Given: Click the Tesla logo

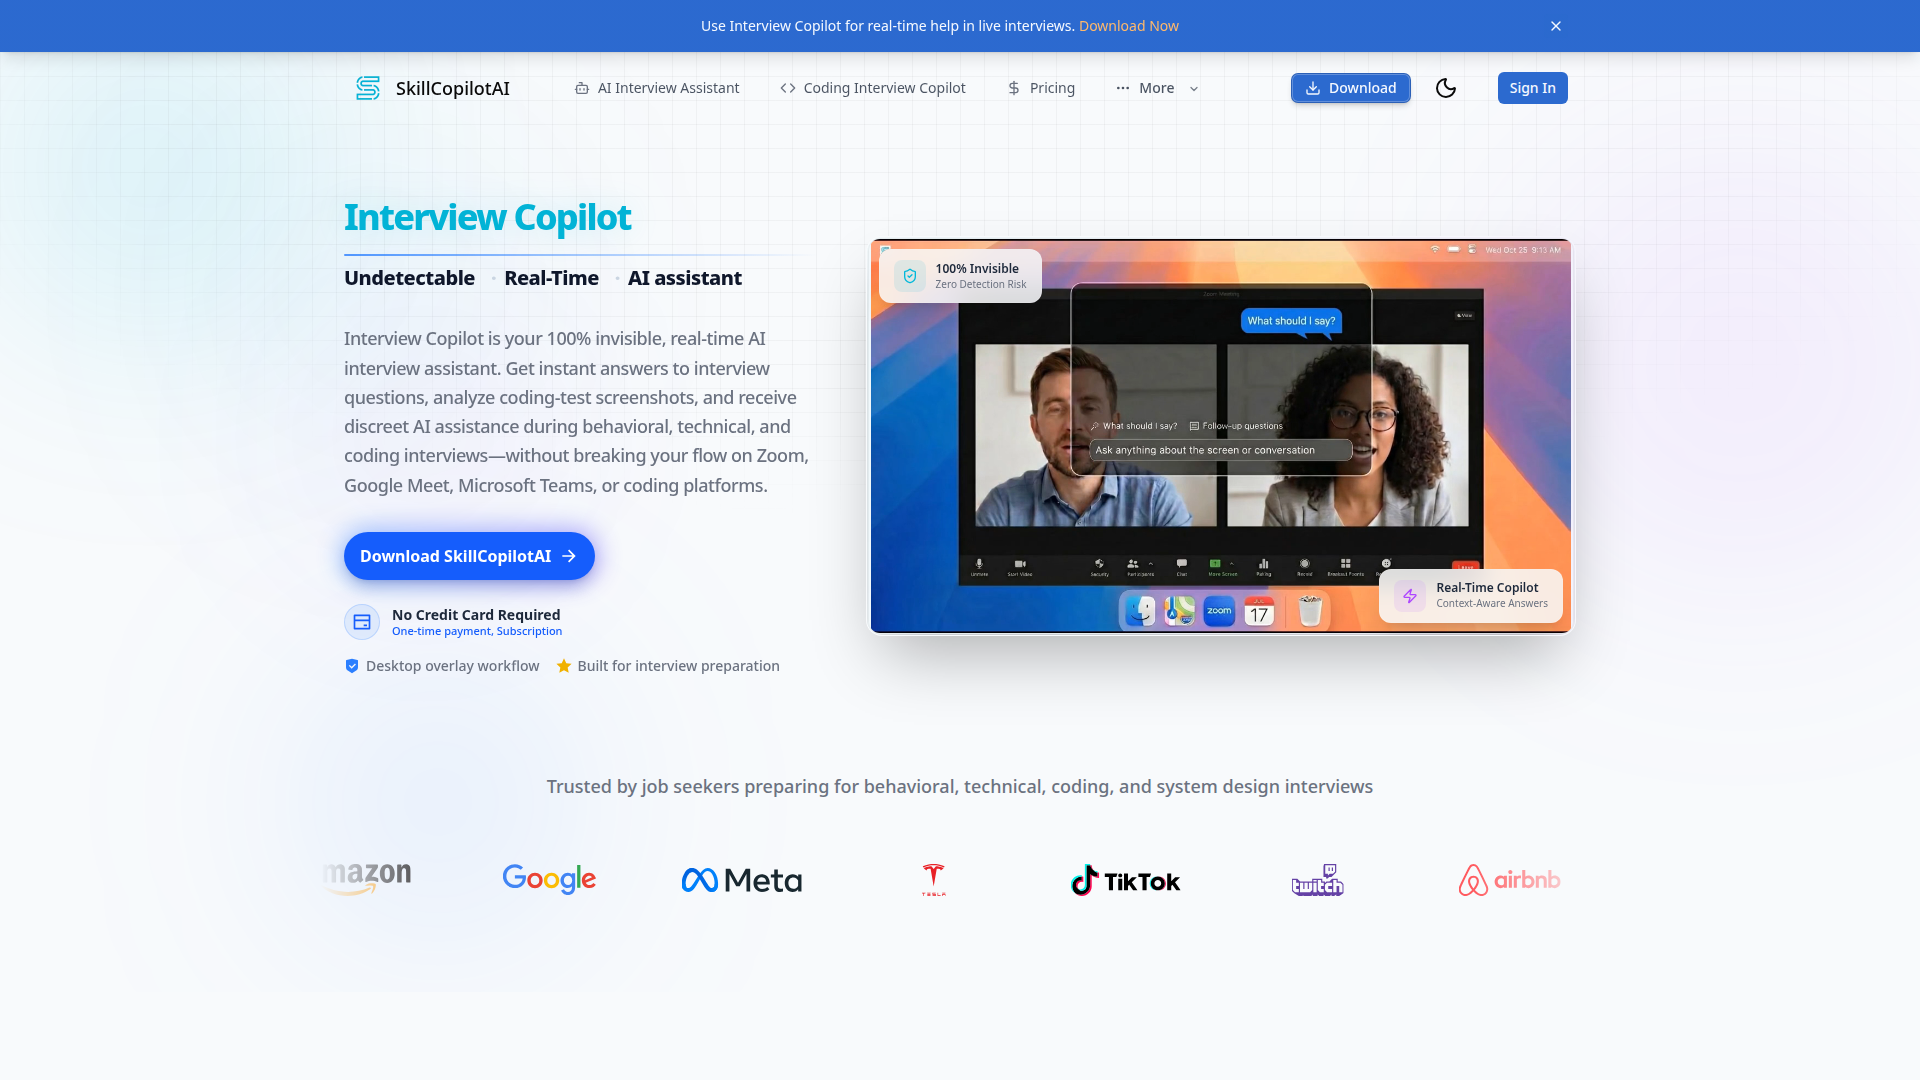Looking at the screenshot, I should 934,880.
